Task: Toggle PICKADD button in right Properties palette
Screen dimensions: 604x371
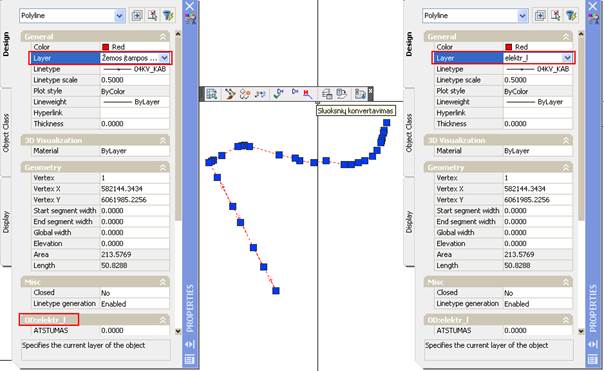Action: click(x=540, y=15)
